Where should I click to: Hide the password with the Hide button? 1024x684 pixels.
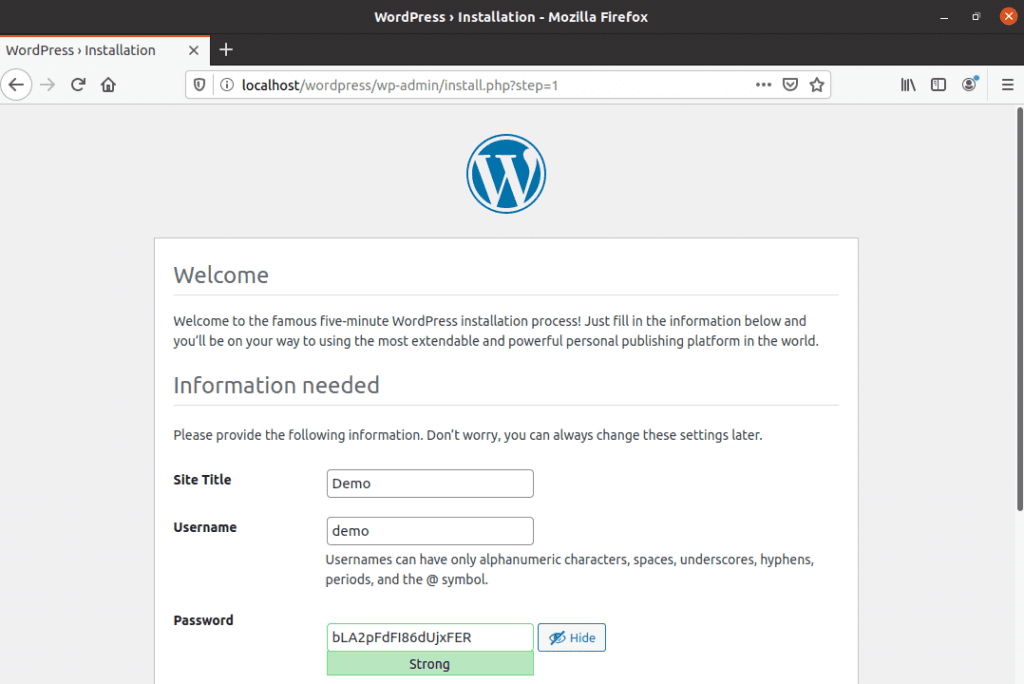[572, 638]
